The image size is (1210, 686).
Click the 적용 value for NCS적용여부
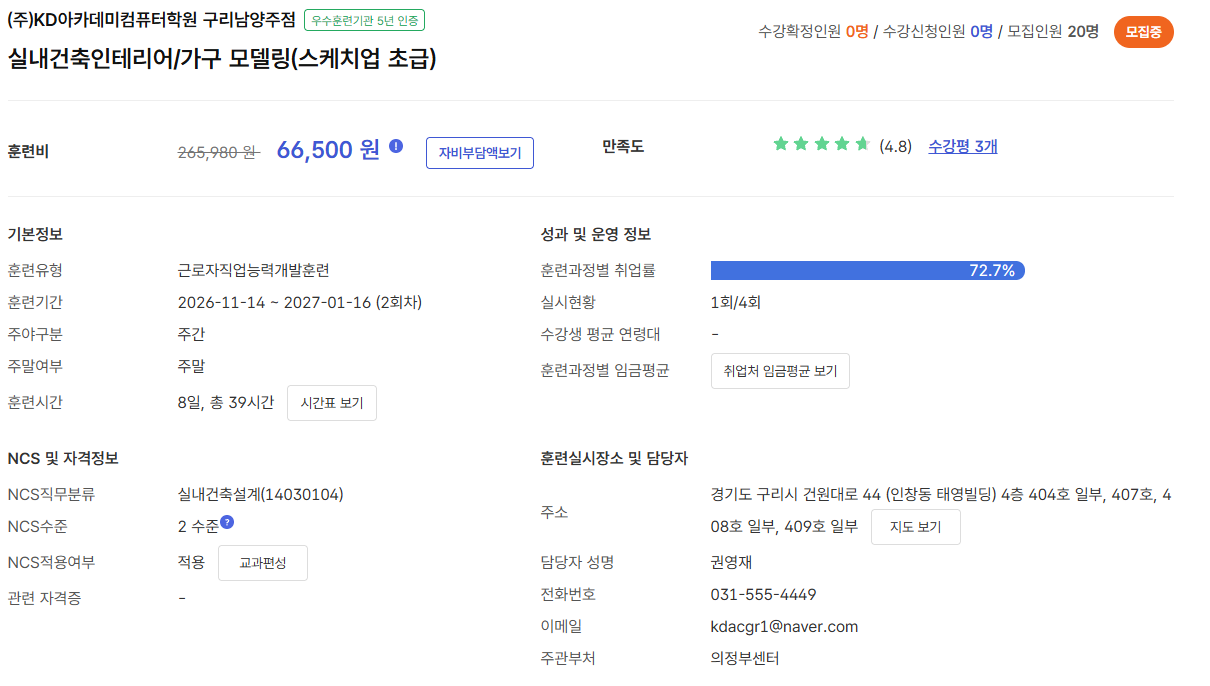(191, 562)
